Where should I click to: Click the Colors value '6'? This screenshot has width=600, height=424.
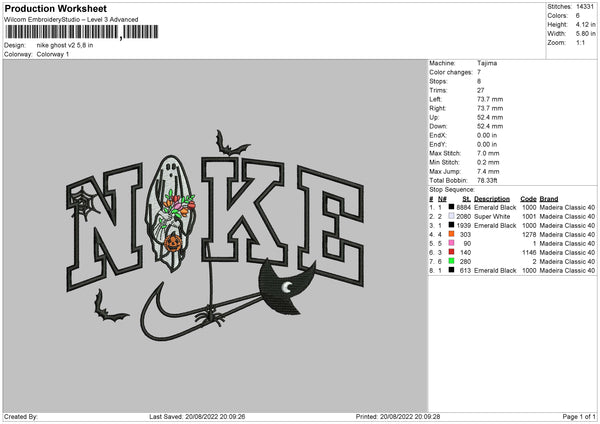point(578,16)
